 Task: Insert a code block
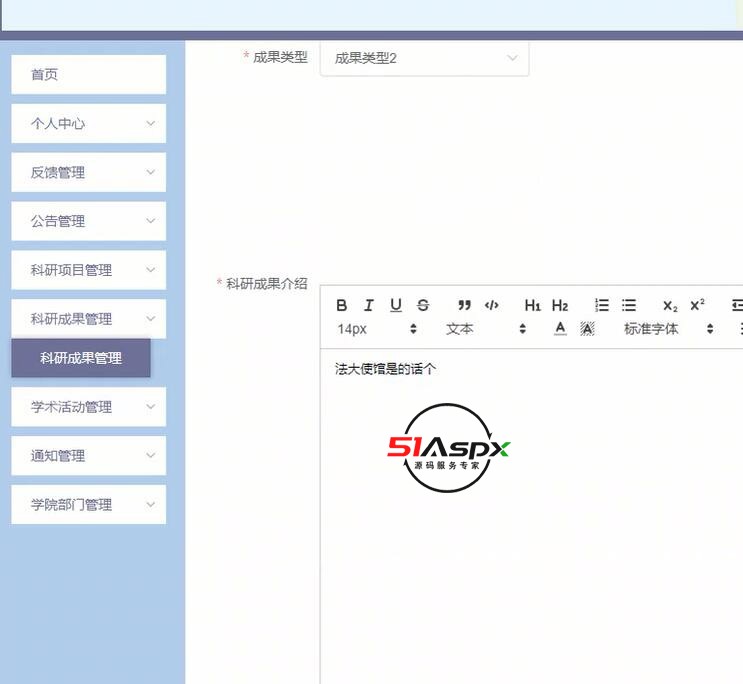coord(492,305)
